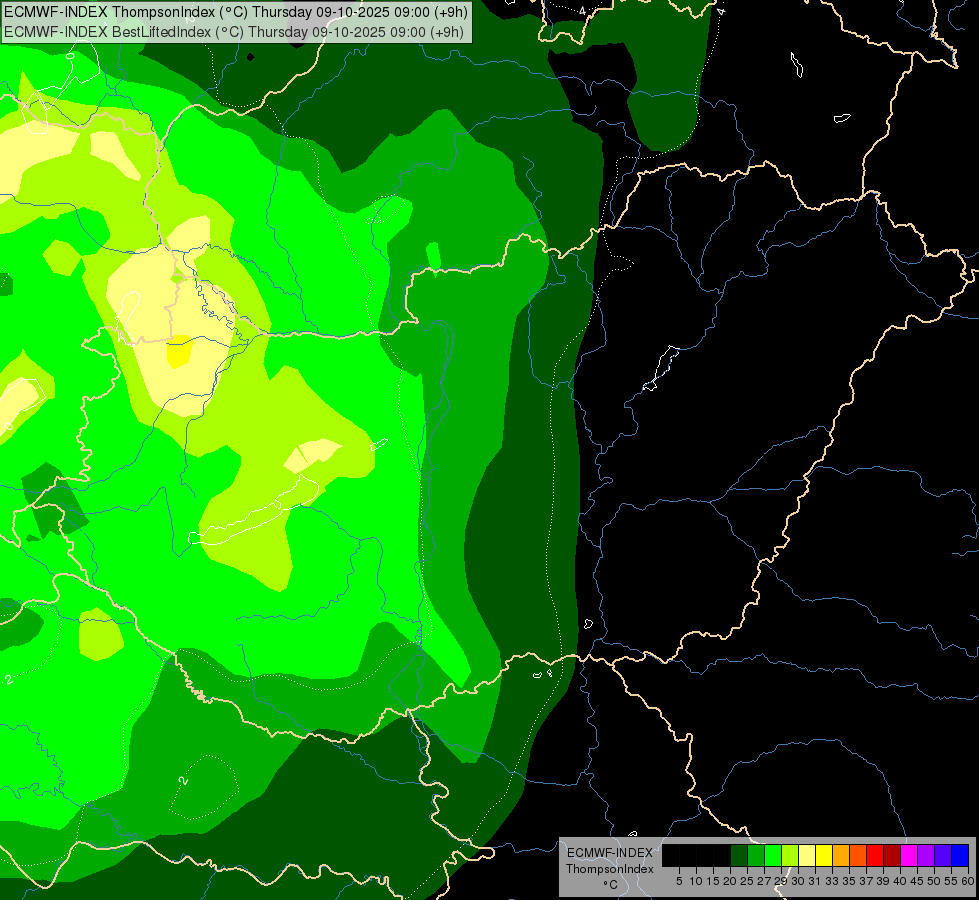Click the violet 50-55 legend swatch
Image resolution: width=979 pixels, height=900 pixels.
[943, 855]
